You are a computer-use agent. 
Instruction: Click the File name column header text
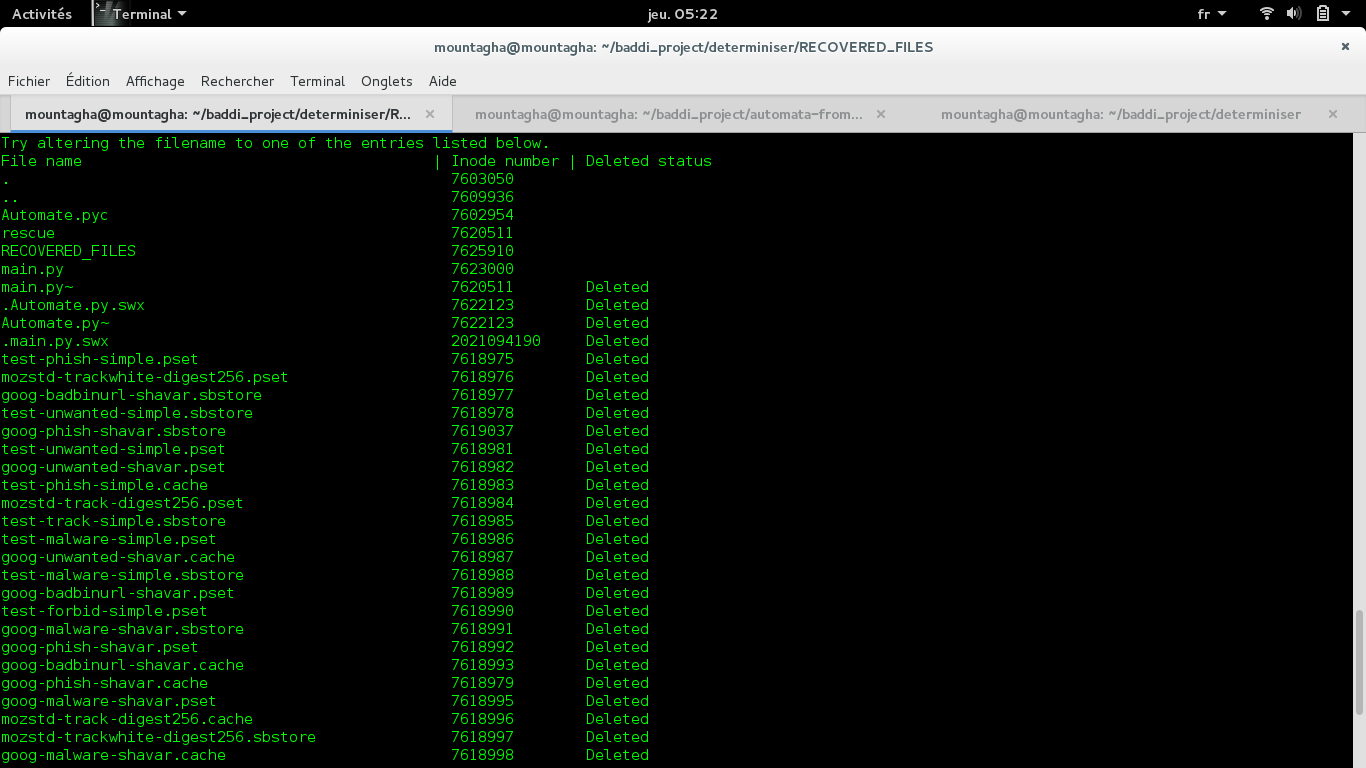click(x=41, y=161)
